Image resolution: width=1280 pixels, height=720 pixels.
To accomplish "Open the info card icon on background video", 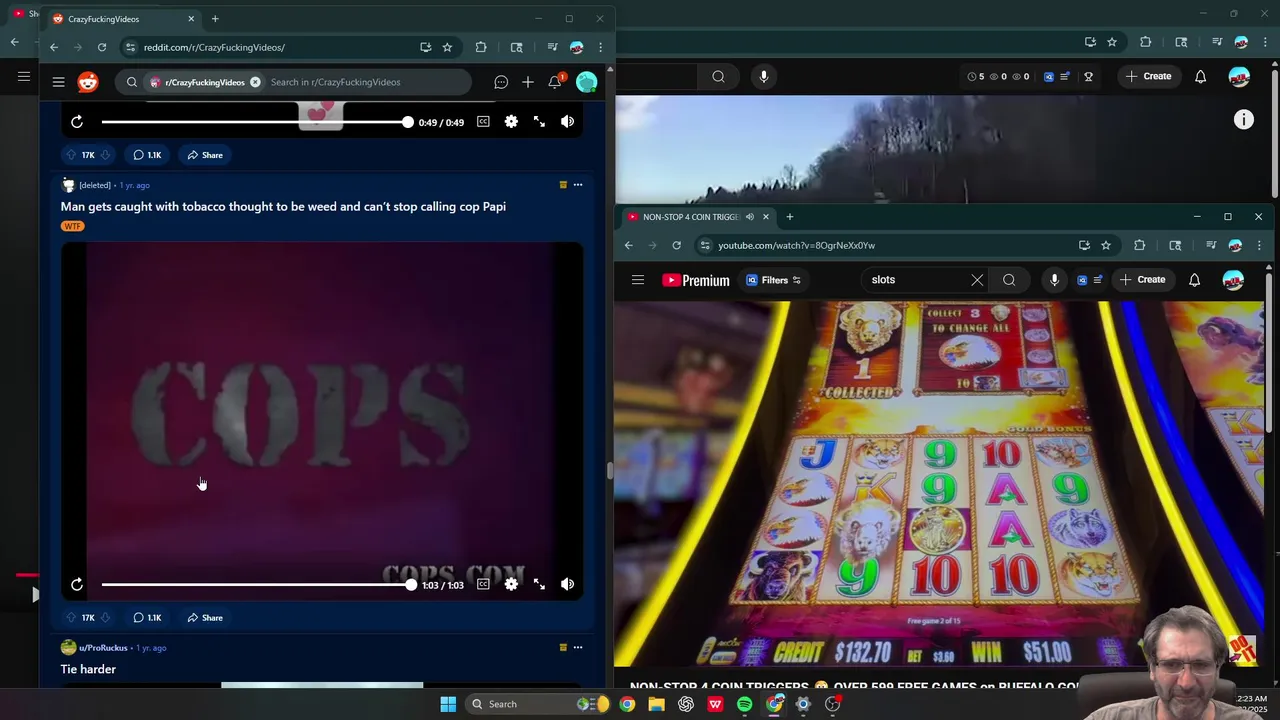I will 1243,120.
